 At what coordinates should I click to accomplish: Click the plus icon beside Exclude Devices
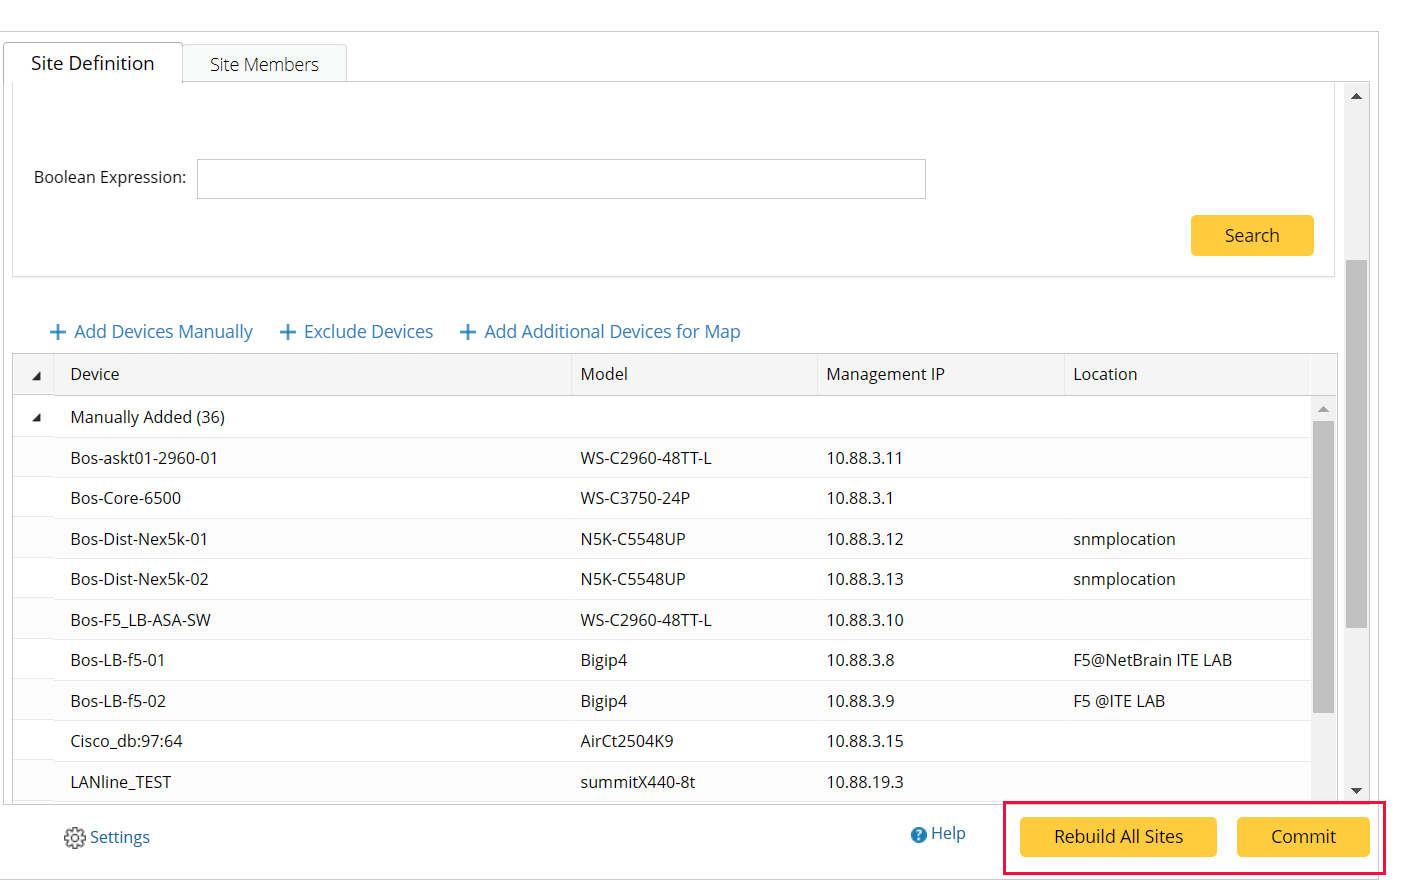coord(289,331)
